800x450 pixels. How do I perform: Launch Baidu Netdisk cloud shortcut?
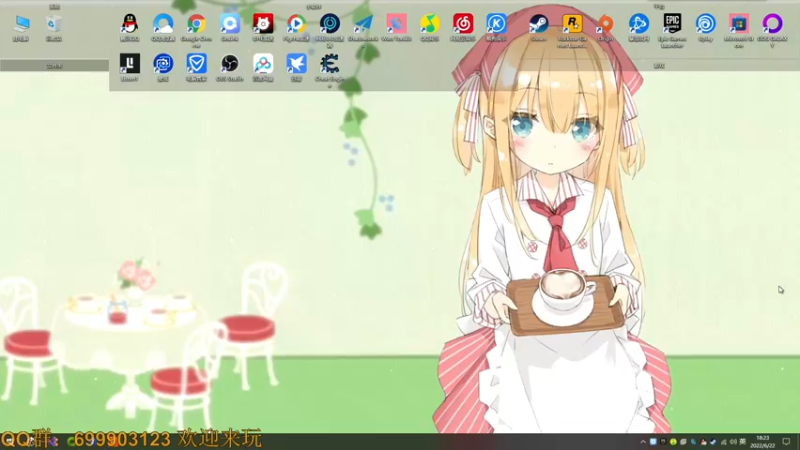point(263,68)
